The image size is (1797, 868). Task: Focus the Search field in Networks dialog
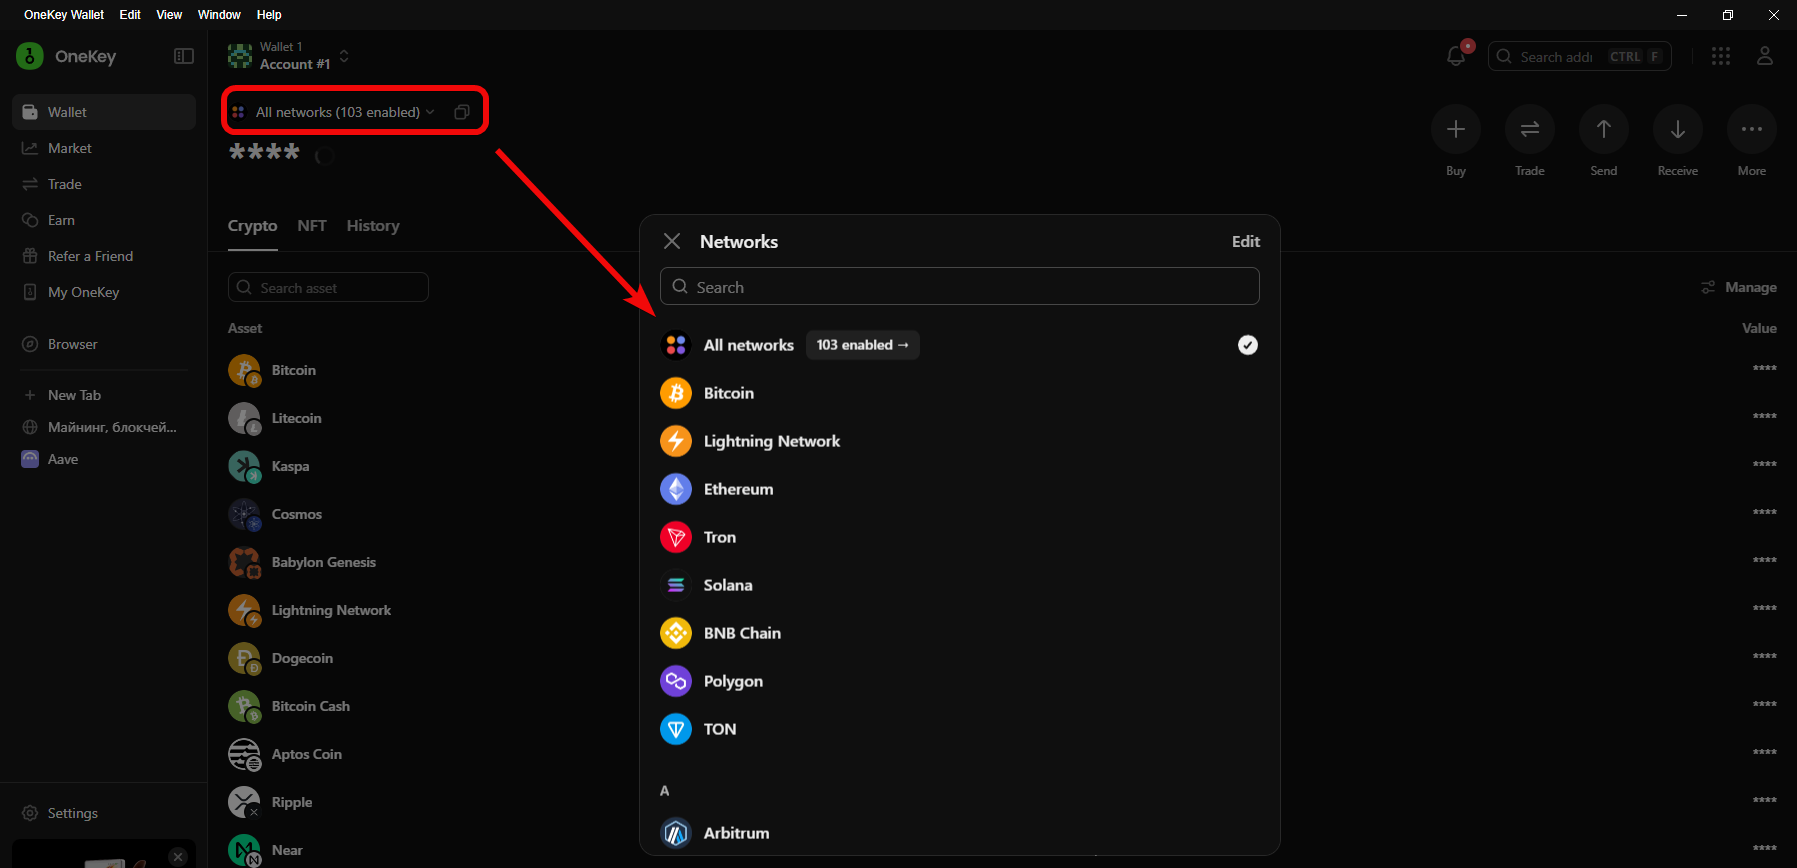pos(959,287)
